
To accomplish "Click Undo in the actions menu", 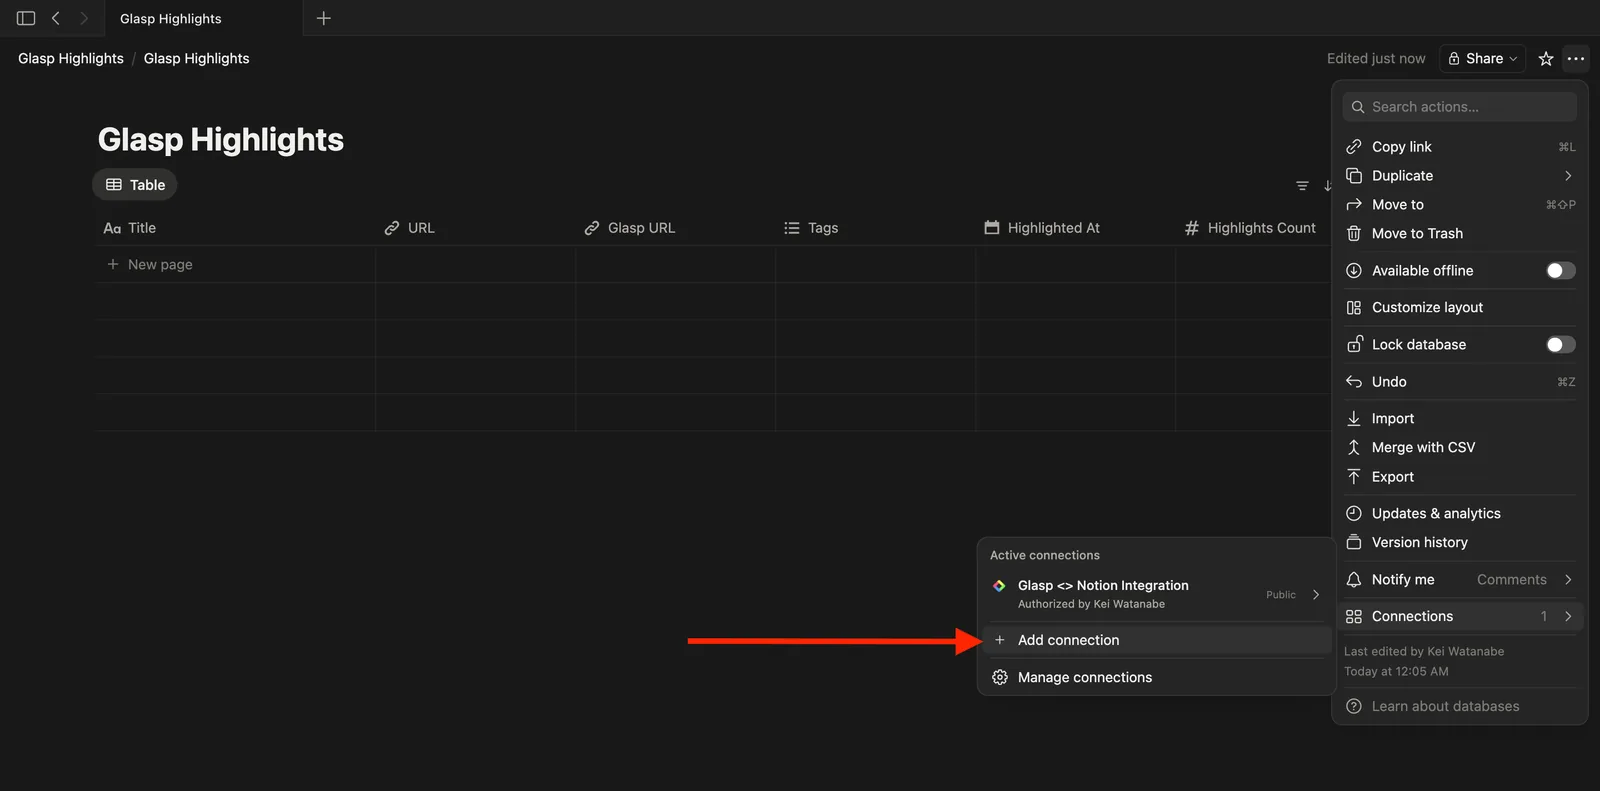I will pyautogui.click(x=1460, y=382).
